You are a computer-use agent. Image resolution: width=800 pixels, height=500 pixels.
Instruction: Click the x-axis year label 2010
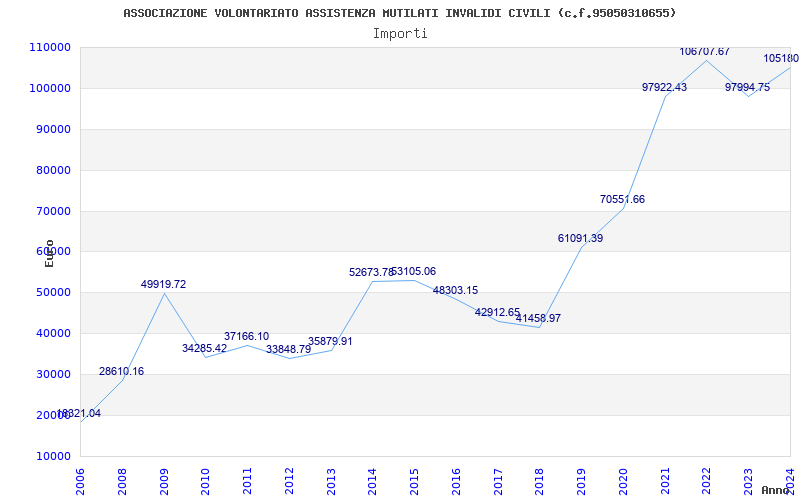click(206, 482)
